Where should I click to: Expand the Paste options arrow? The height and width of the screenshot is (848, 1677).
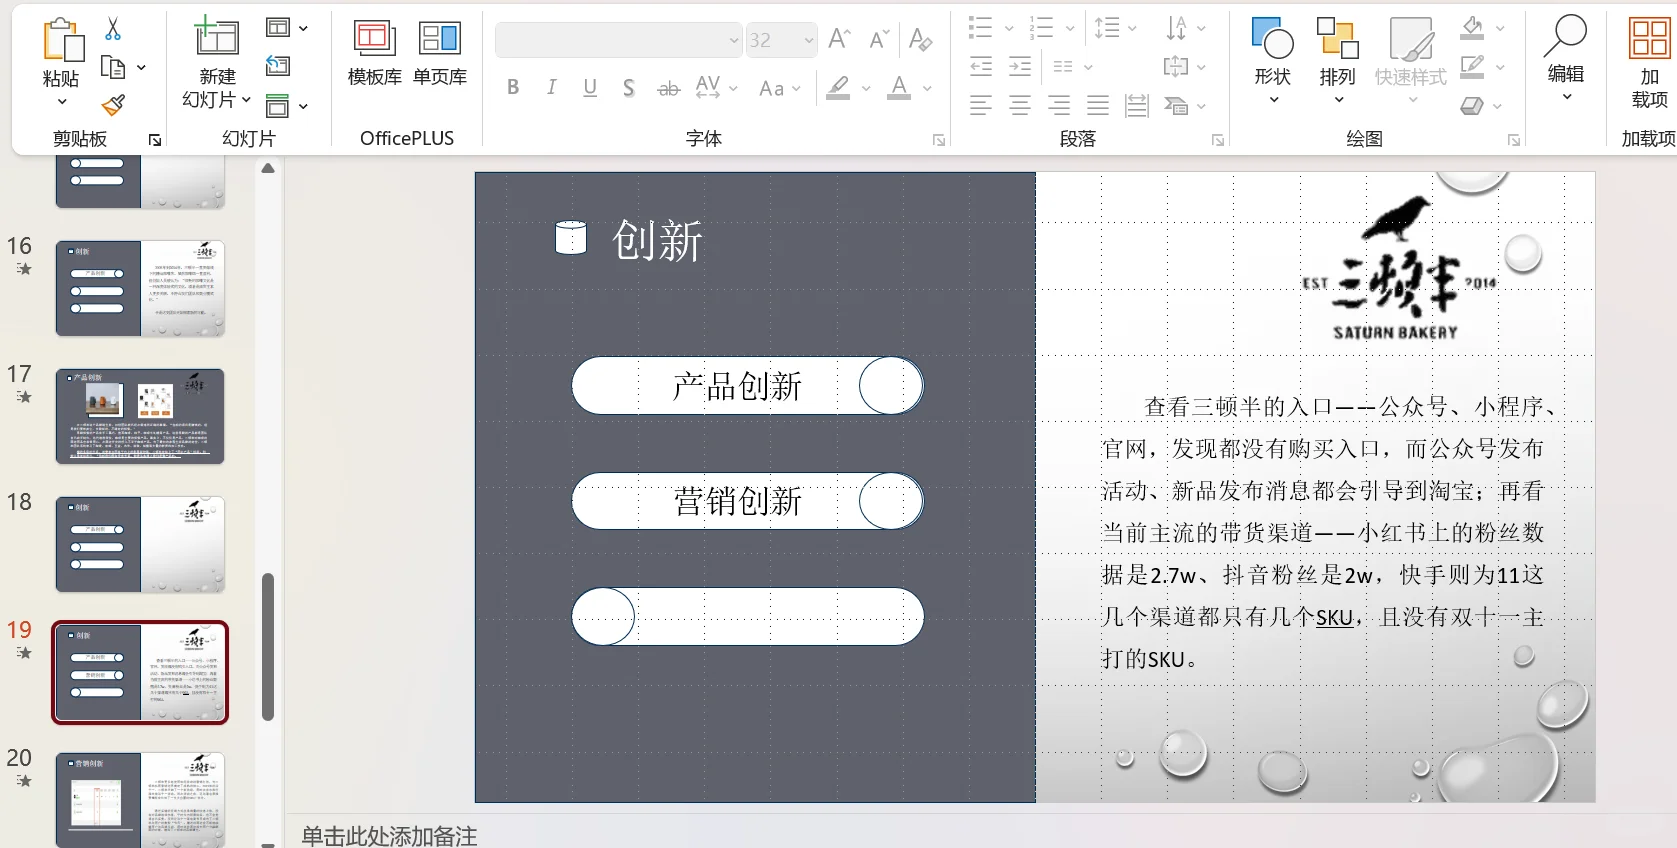point(62,102)
